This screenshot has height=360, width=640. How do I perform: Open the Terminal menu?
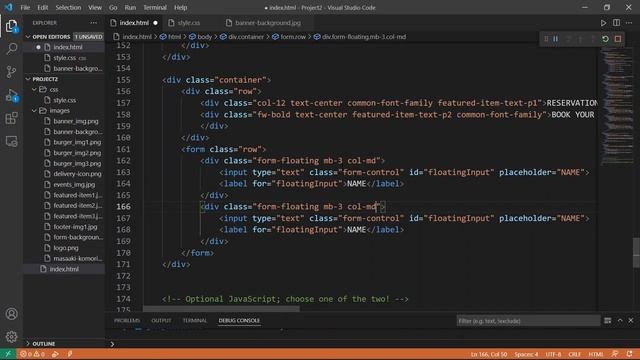click(x=155, y=8)
